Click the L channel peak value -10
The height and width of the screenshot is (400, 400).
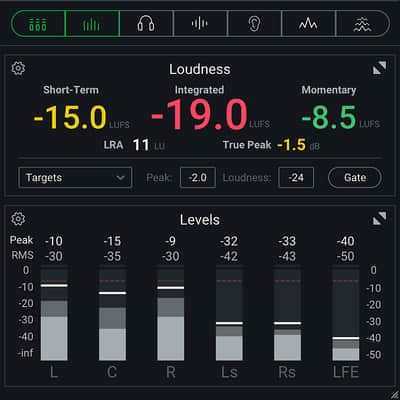[x=54, y=241]
